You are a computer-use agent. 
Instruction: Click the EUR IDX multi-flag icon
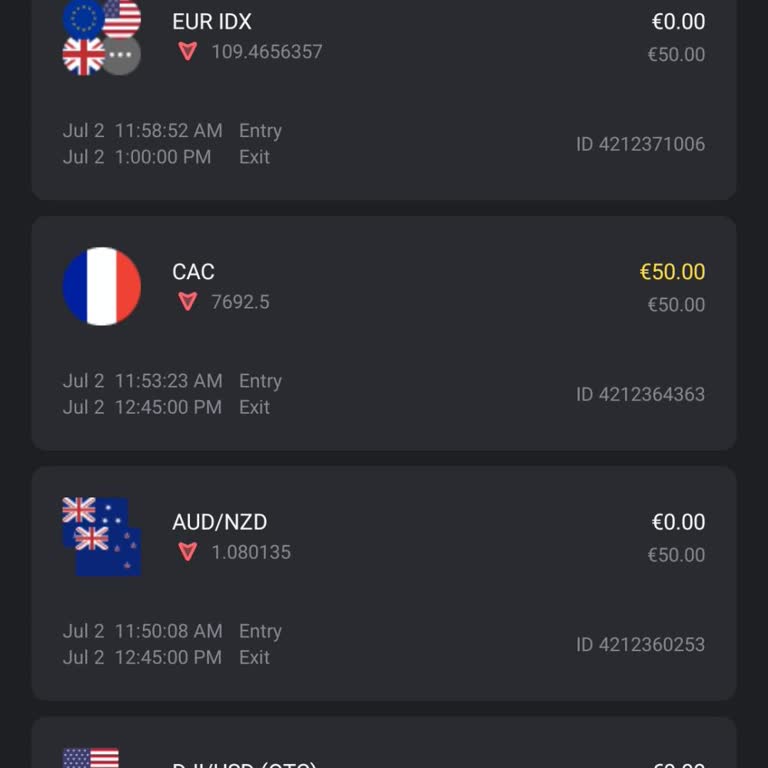[101, 37]
